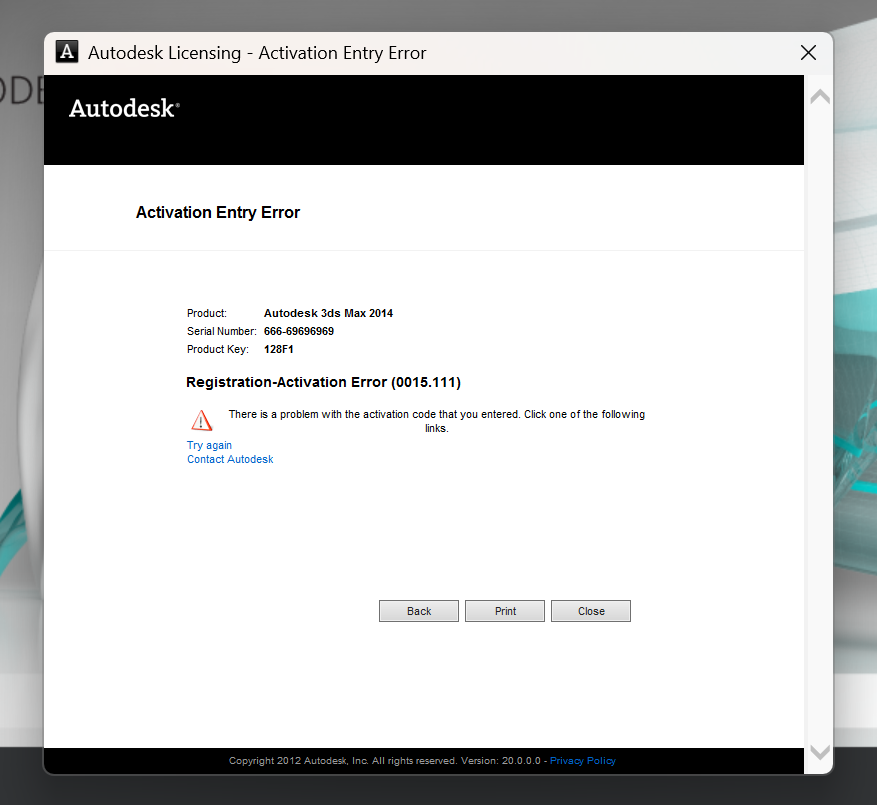Click the scroll down arrow
The image size is (877, 805).
(820, 752)
